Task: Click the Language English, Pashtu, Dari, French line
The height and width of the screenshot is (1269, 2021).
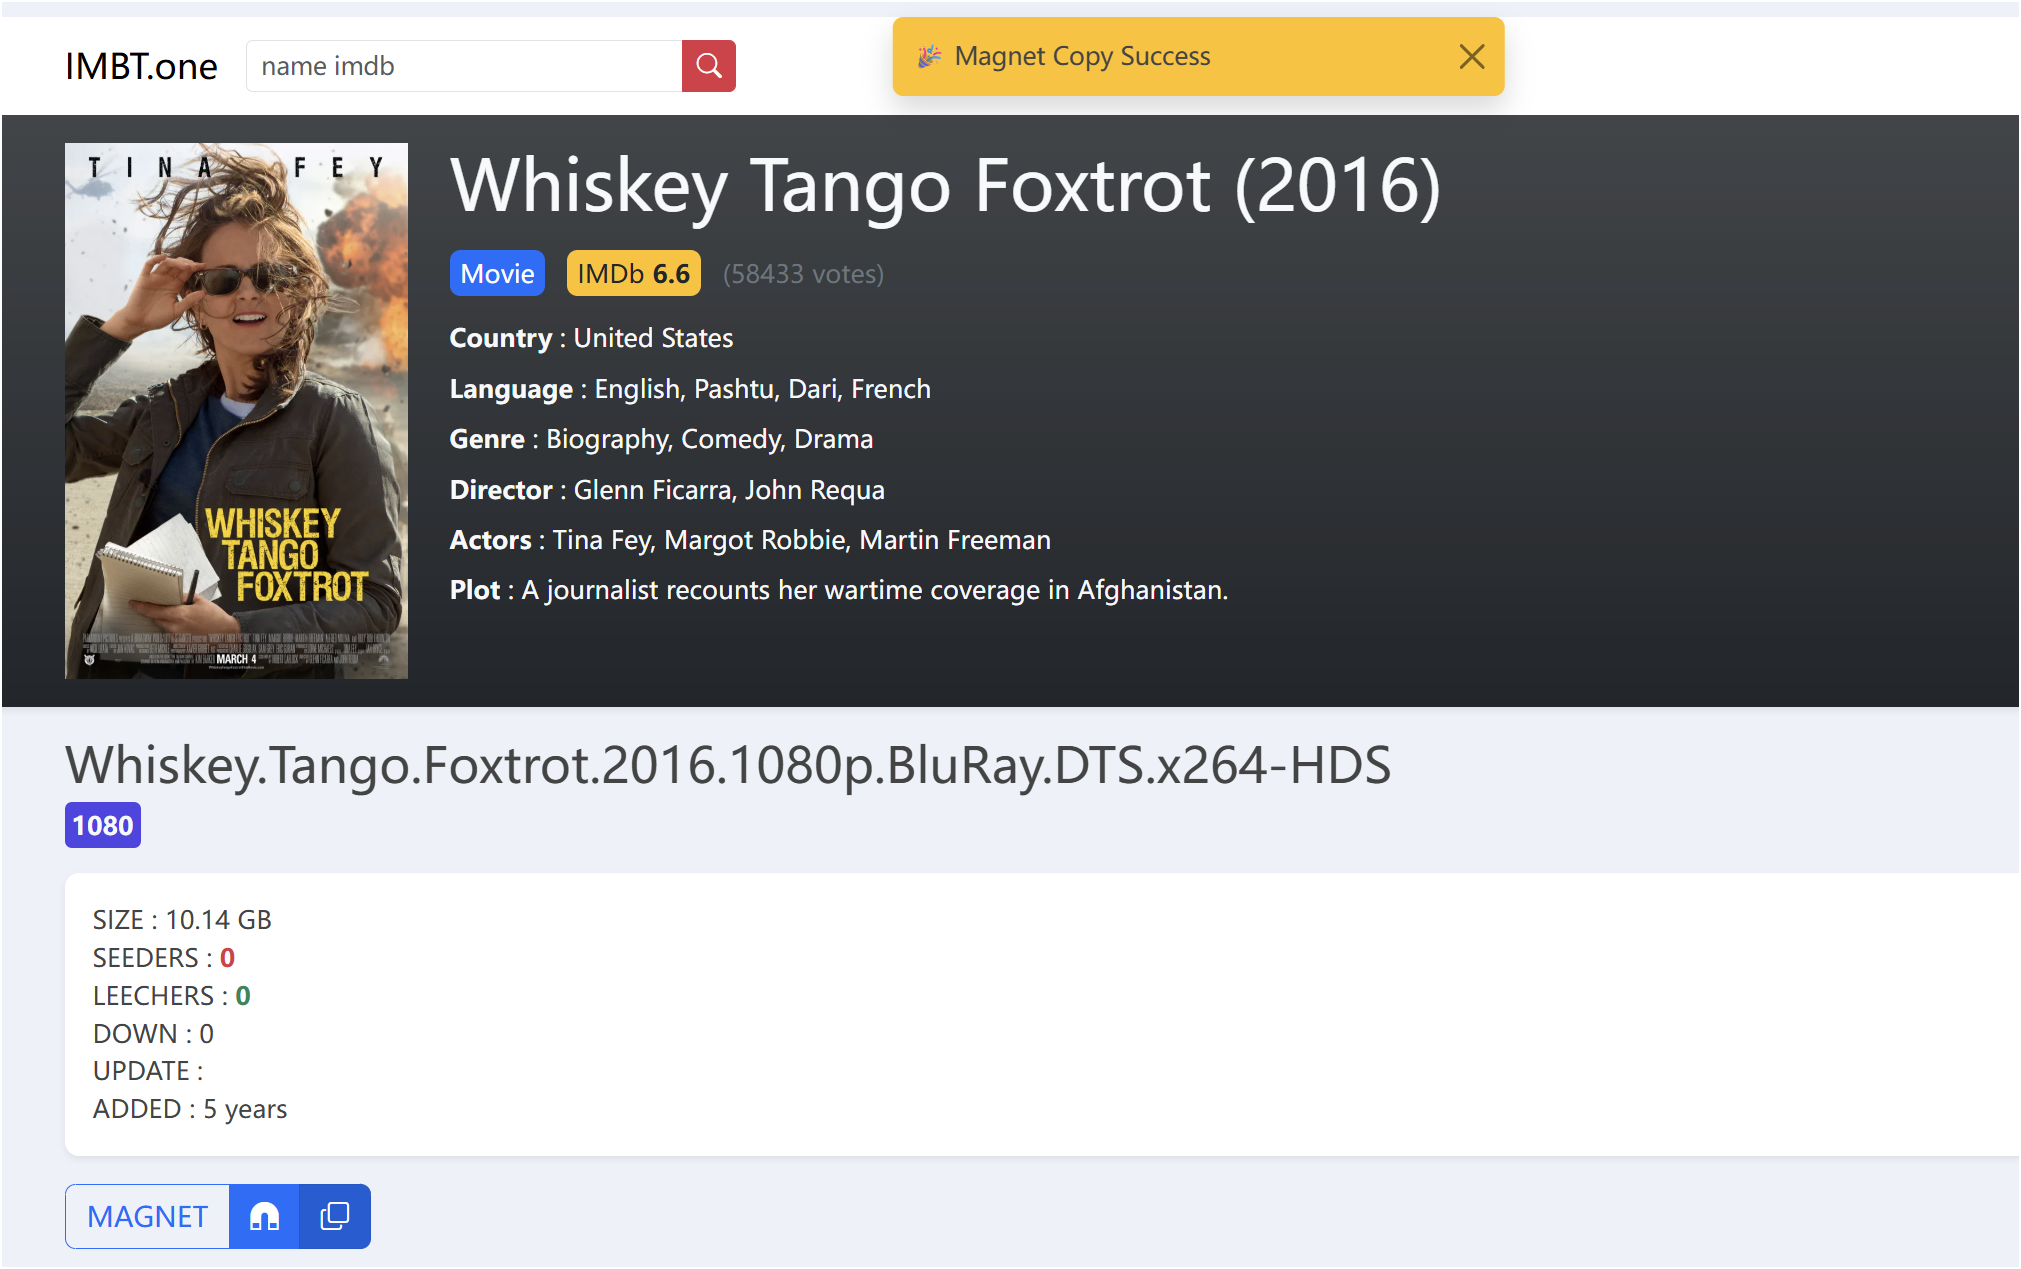Action: point(690,389)
